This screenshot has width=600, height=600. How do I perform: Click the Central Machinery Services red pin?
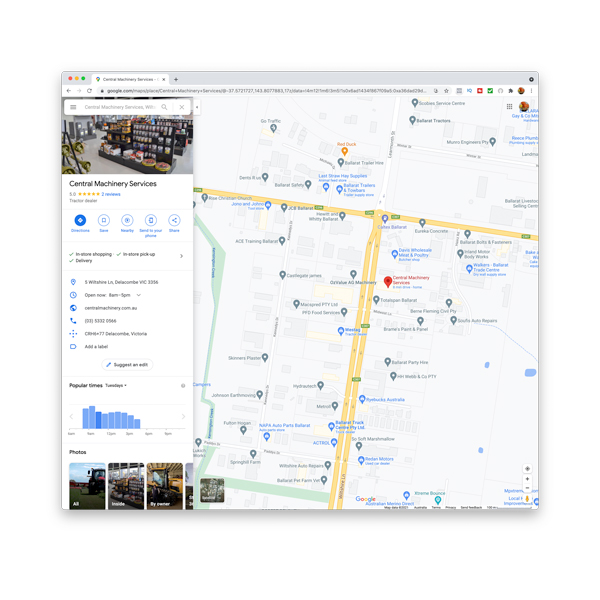388,282
